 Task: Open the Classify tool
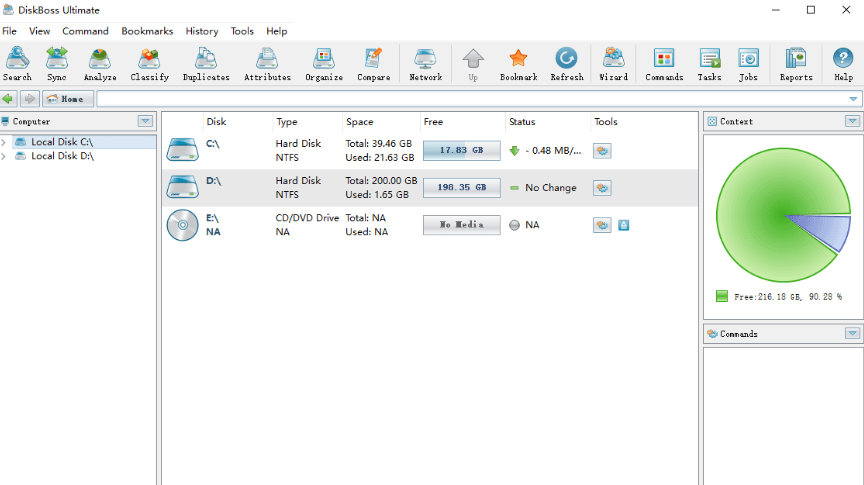pos(149,64)
